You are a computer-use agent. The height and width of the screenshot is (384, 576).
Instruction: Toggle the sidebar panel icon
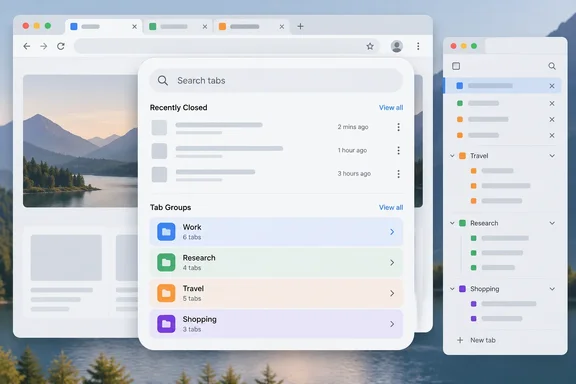(x=456, y=66)
